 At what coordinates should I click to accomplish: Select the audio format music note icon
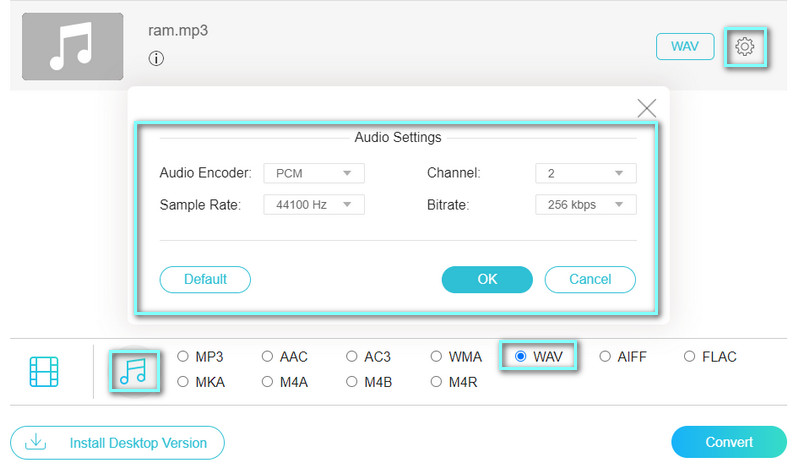pyautogui.click(x=133, y=371)
